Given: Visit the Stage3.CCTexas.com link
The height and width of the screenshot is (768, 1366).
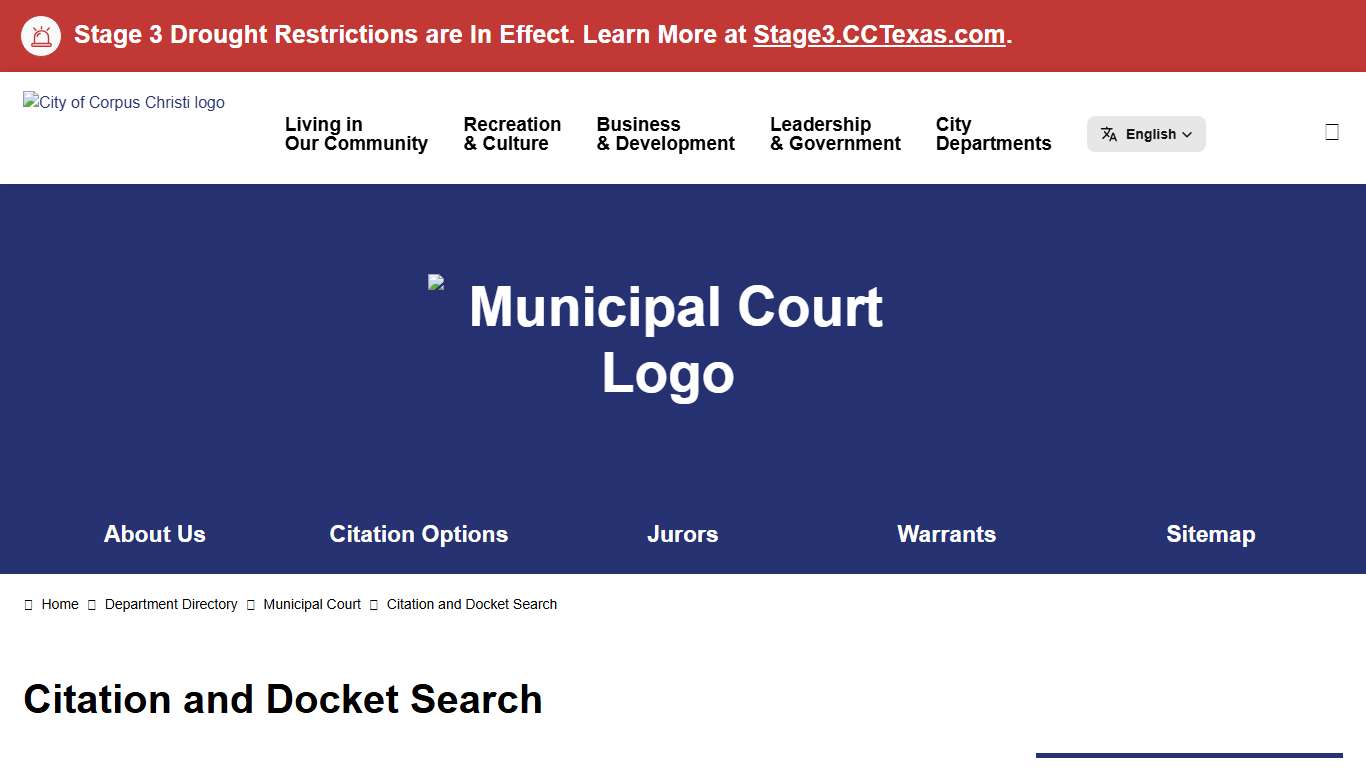Looking at the screenshot, I should pyautogui.click(x=878, y=34).
